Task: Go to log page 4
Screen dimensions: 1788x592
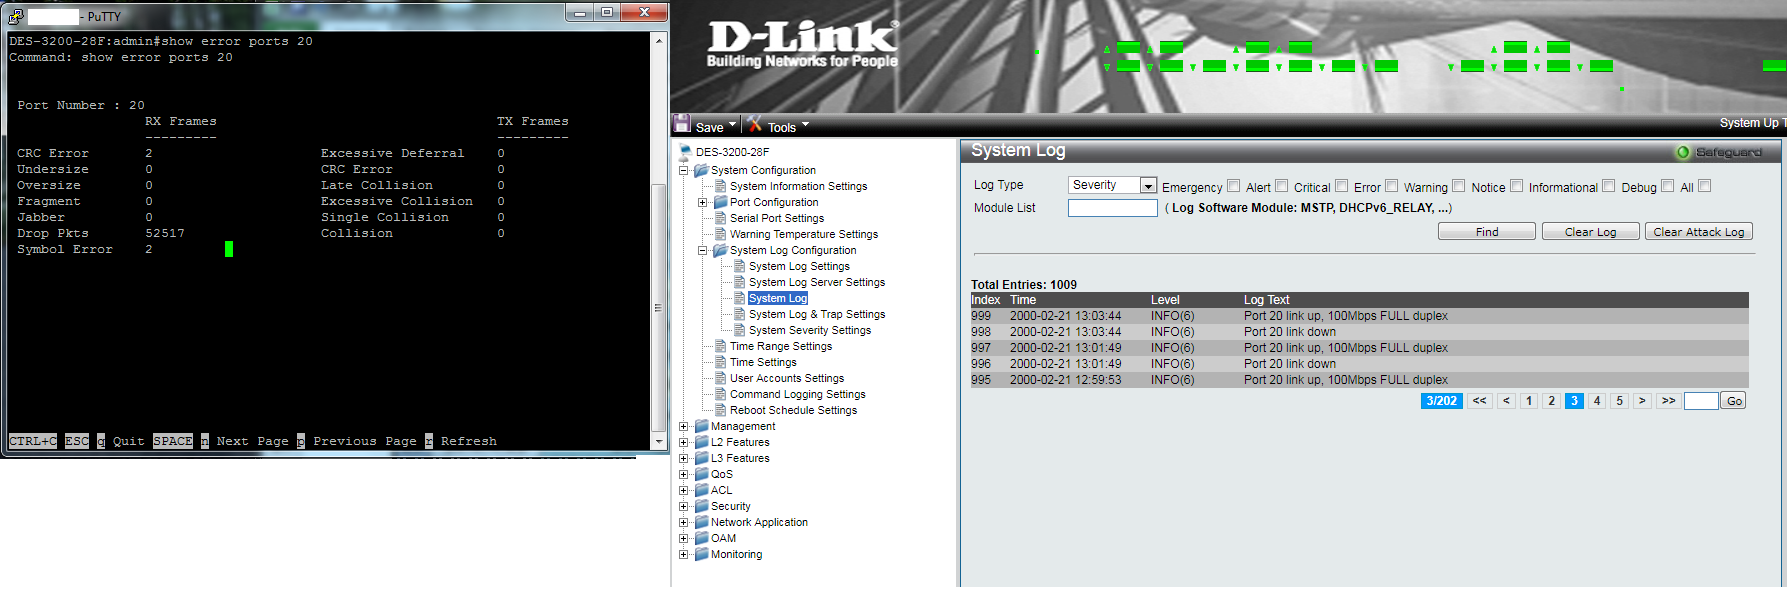Action: click(x=1597, y=400)
